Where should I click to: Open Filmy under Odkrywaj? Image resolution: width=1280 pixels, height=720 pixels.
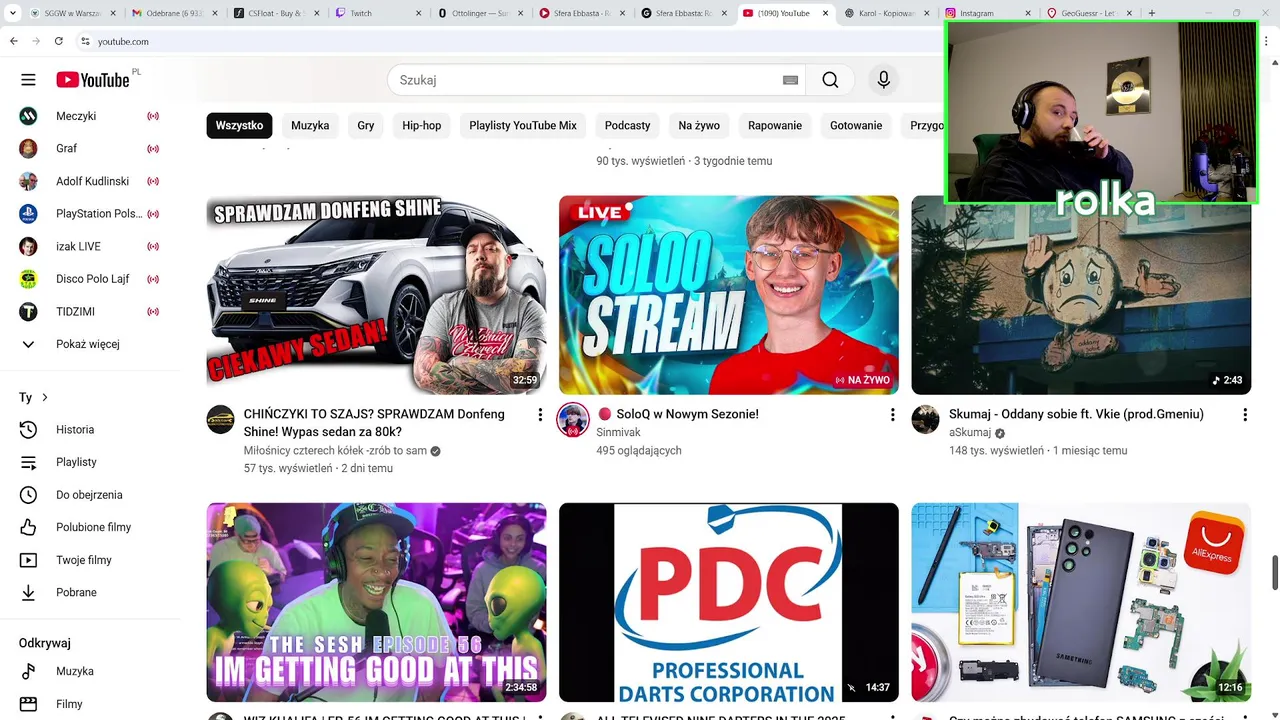tap(90, 704)
